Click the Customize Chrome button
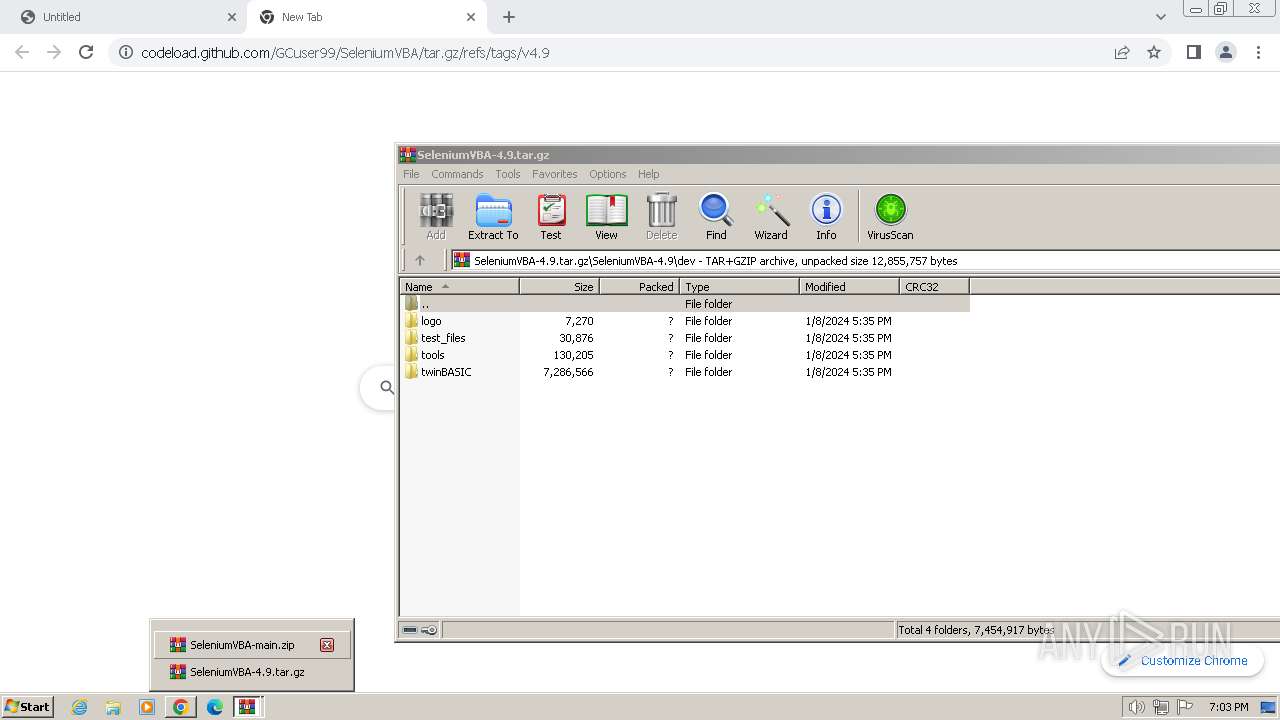The width and height of the screenshot is (1280, 720). [x=1182, y=660]
